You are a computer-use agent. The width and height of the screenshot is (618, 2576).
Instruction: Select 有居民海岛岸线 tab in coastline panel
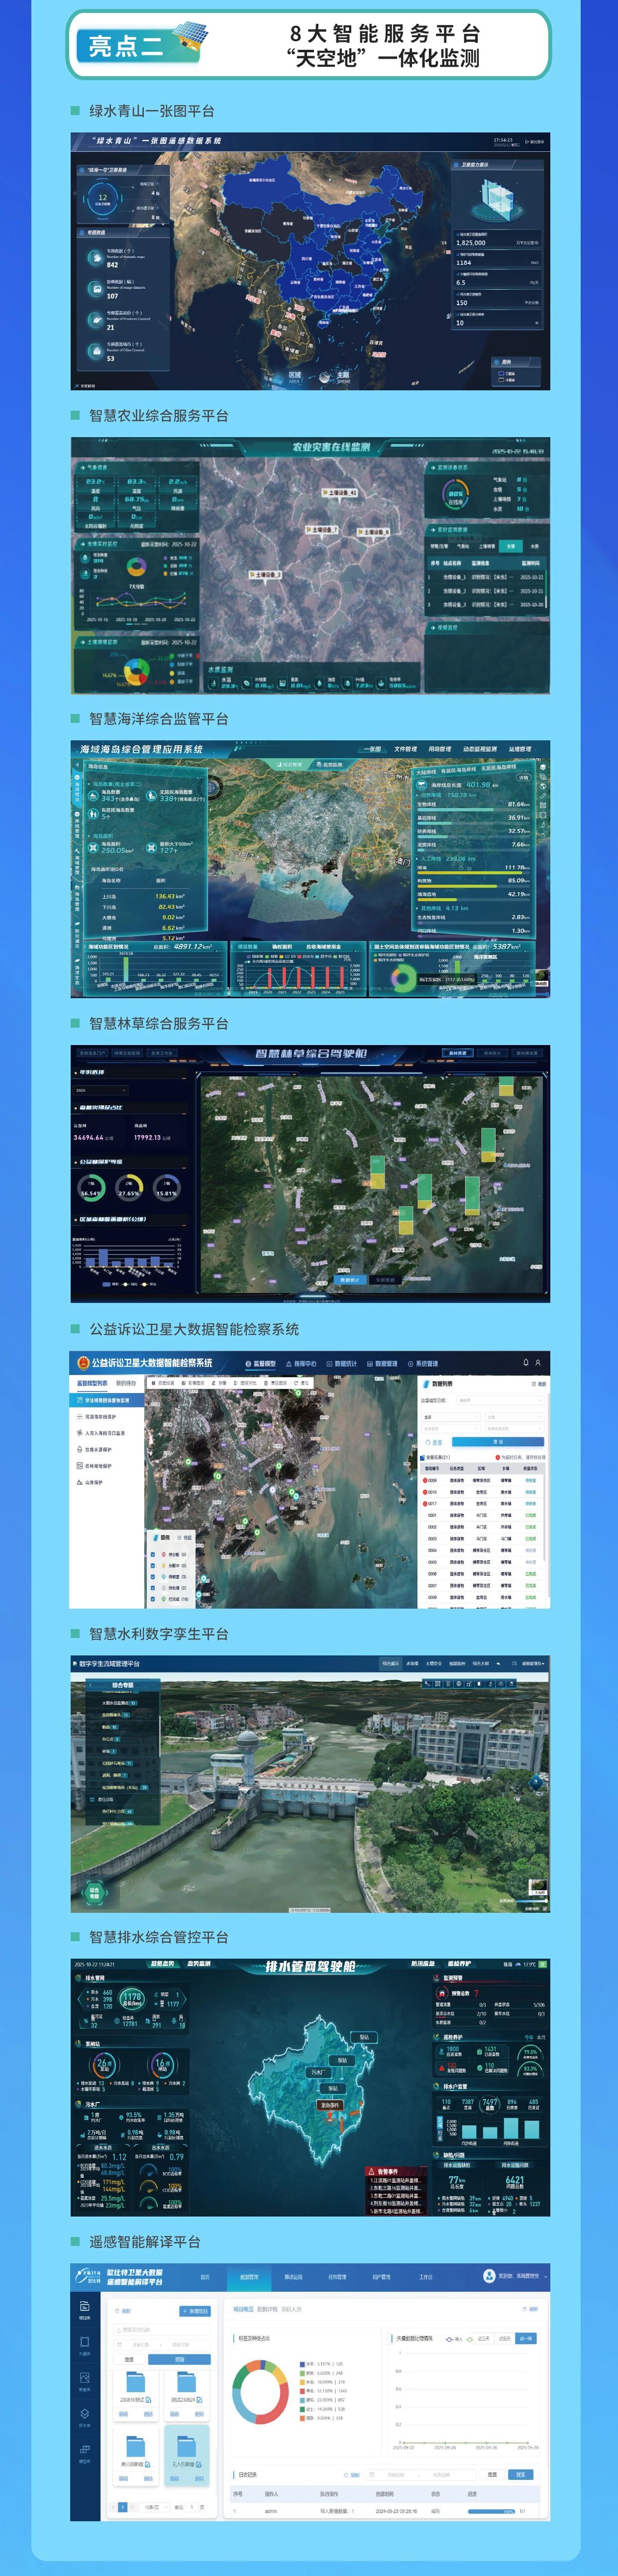[458, 770]
